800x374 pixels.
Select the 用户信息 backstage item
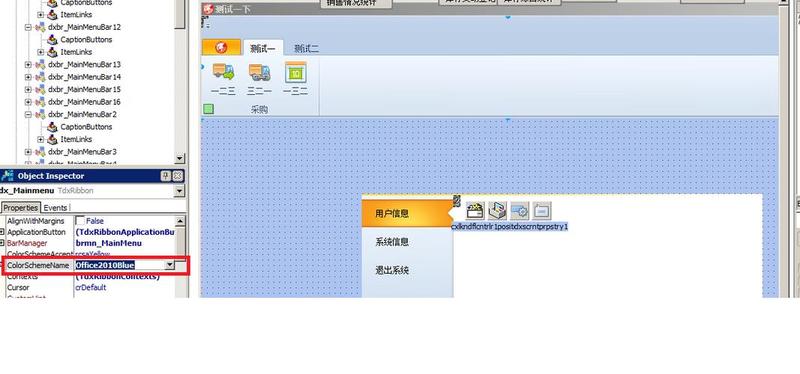coord(407,213)
